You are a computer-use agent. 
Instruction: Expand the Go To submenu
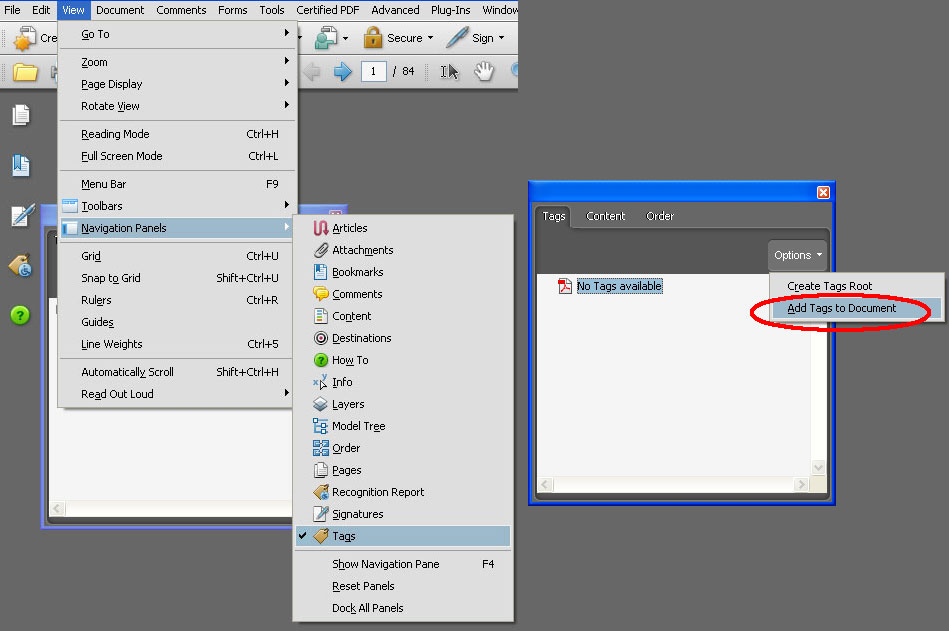click(178, 34)
